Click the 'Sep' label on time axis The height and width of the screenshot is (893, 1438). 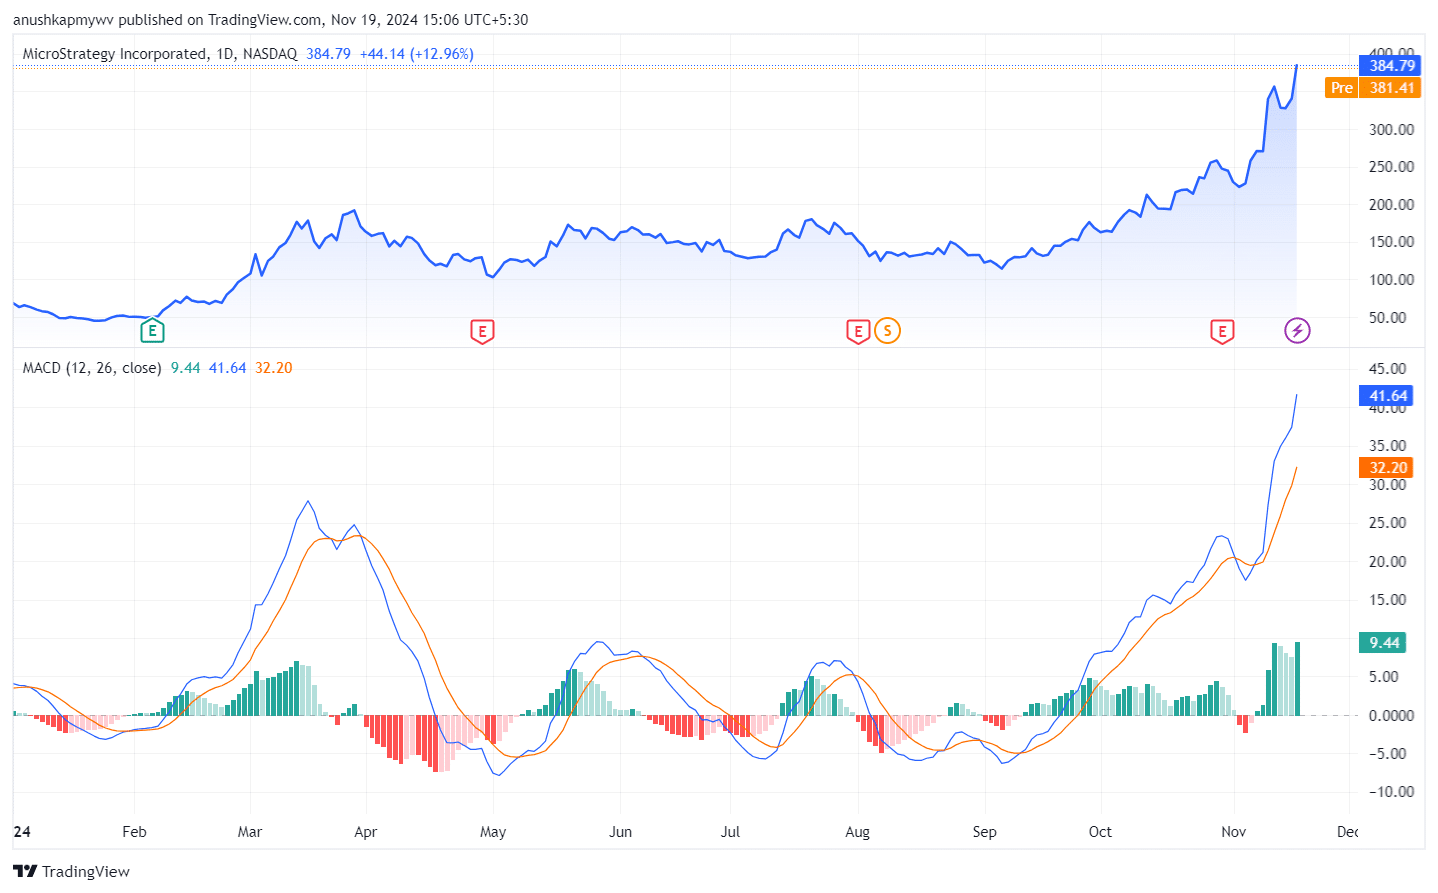coord(985,832)
